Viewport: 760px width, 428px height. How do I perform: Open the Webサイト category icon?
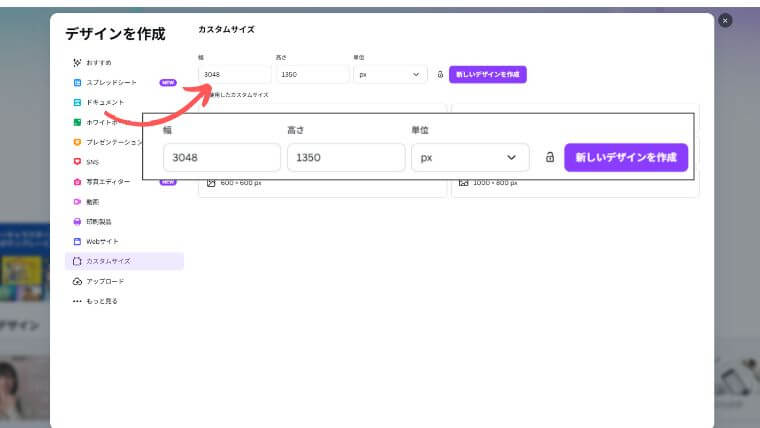[77, 241]
